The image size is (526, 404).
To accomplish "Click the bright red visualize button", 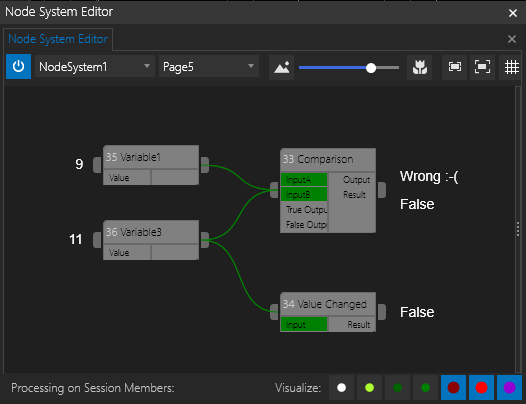I will [x=481, y=388].
